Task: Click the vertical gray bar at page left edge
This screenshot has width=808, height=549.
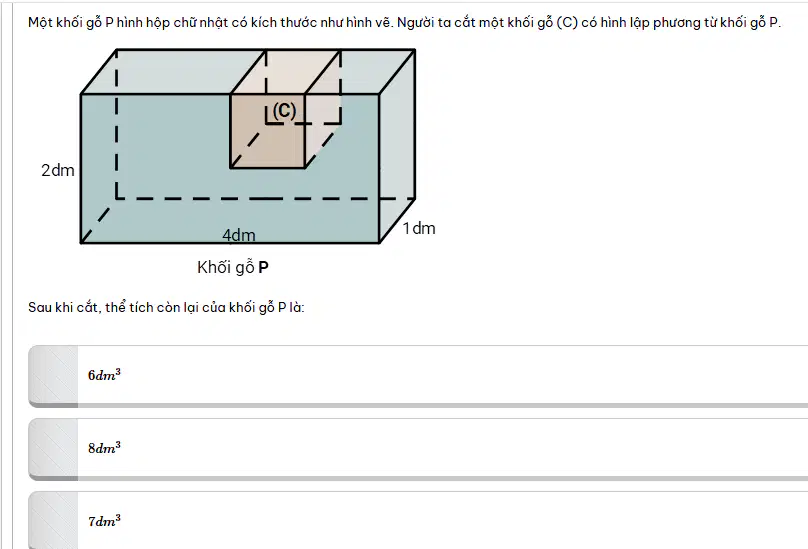Action: click(x=2, y=274)
